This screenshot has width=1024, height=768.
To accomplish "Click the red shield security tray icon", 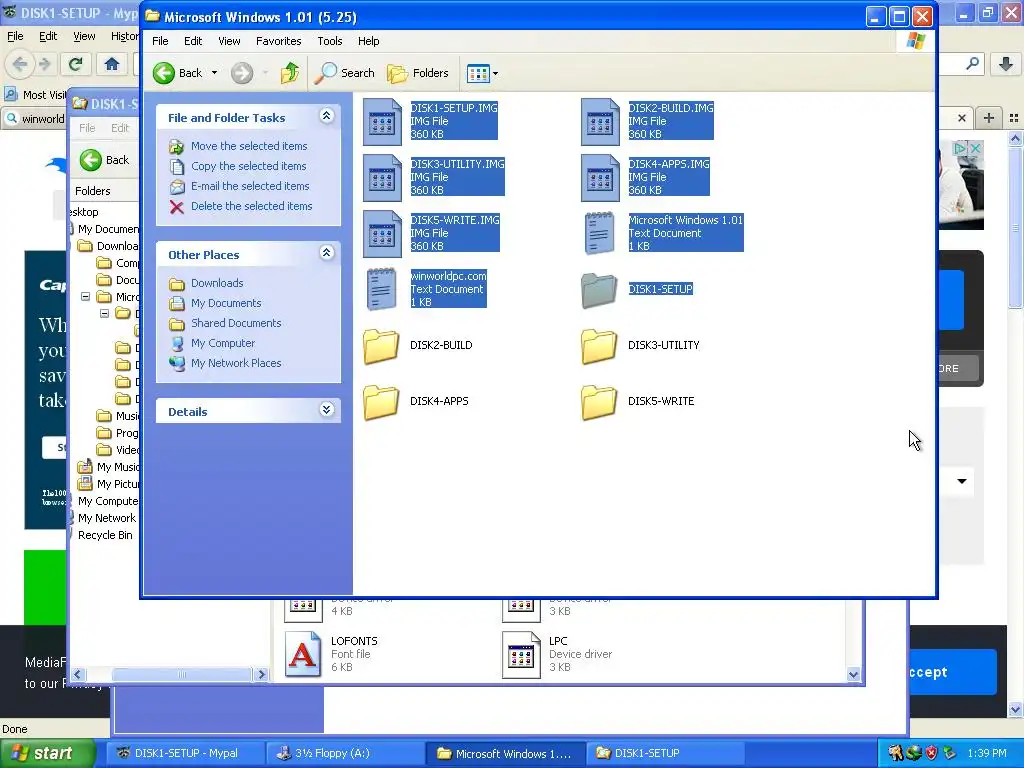I will coord(931,753).
